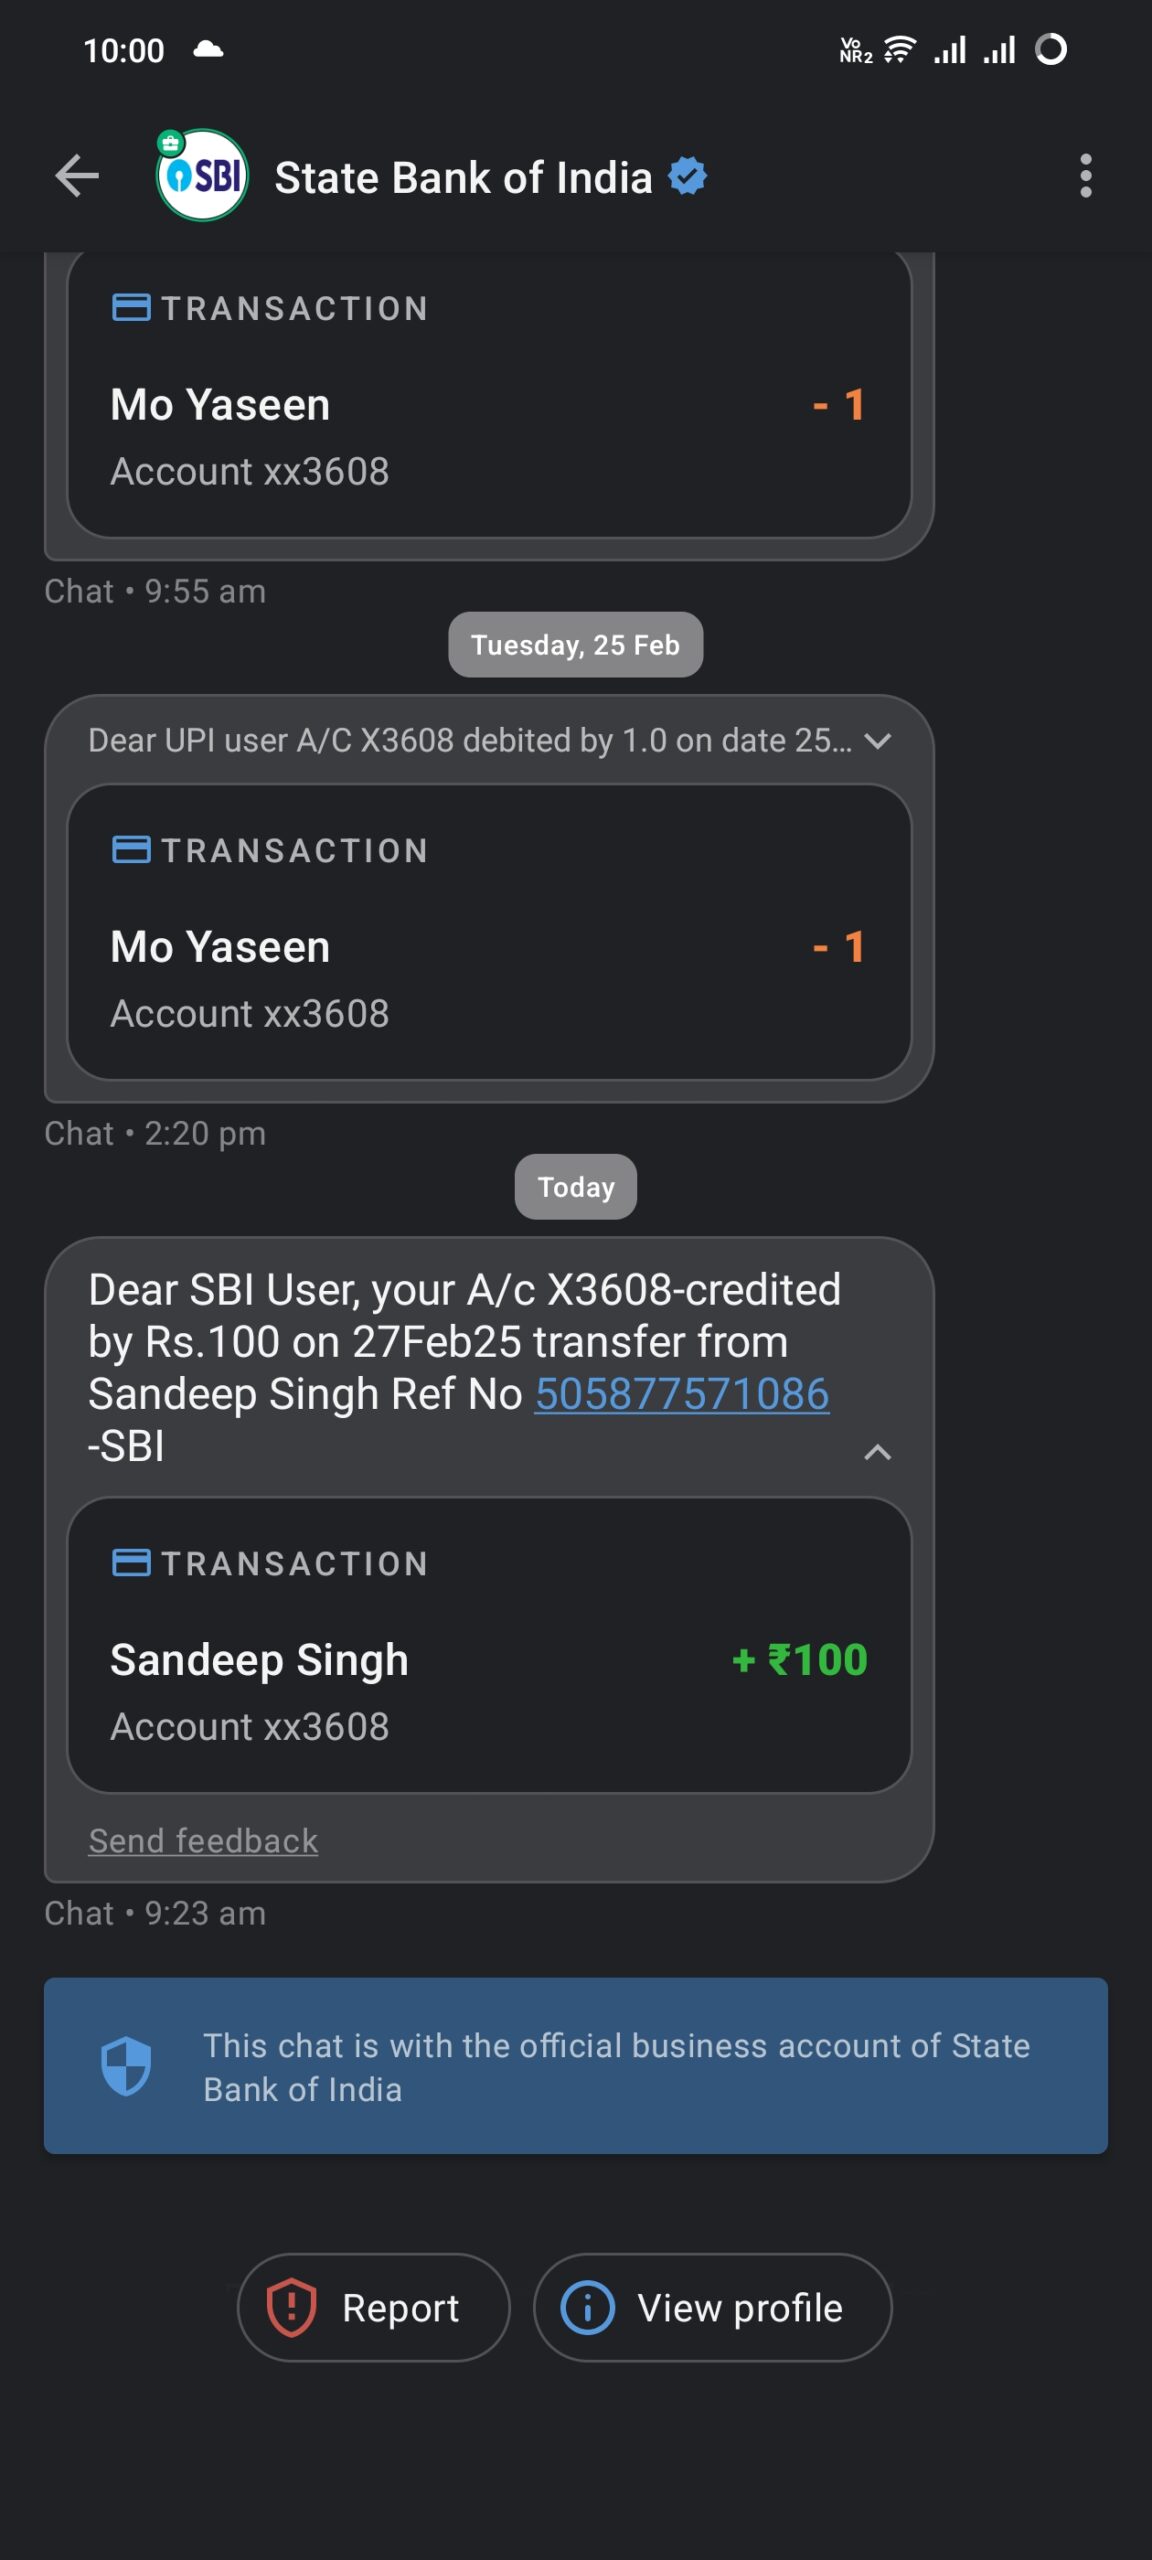Click the Send feedback link
This screenshot has height=2560, width=1152.
tap(203, 1841)
